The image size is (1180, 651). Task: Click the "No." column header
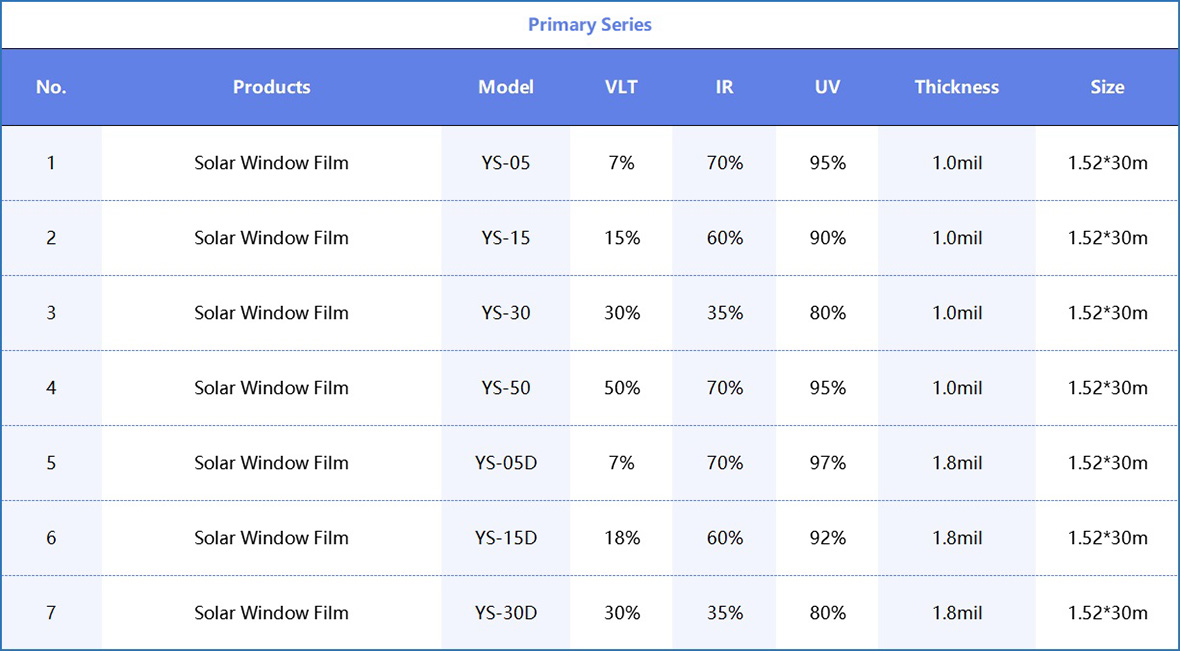[51, 87]
